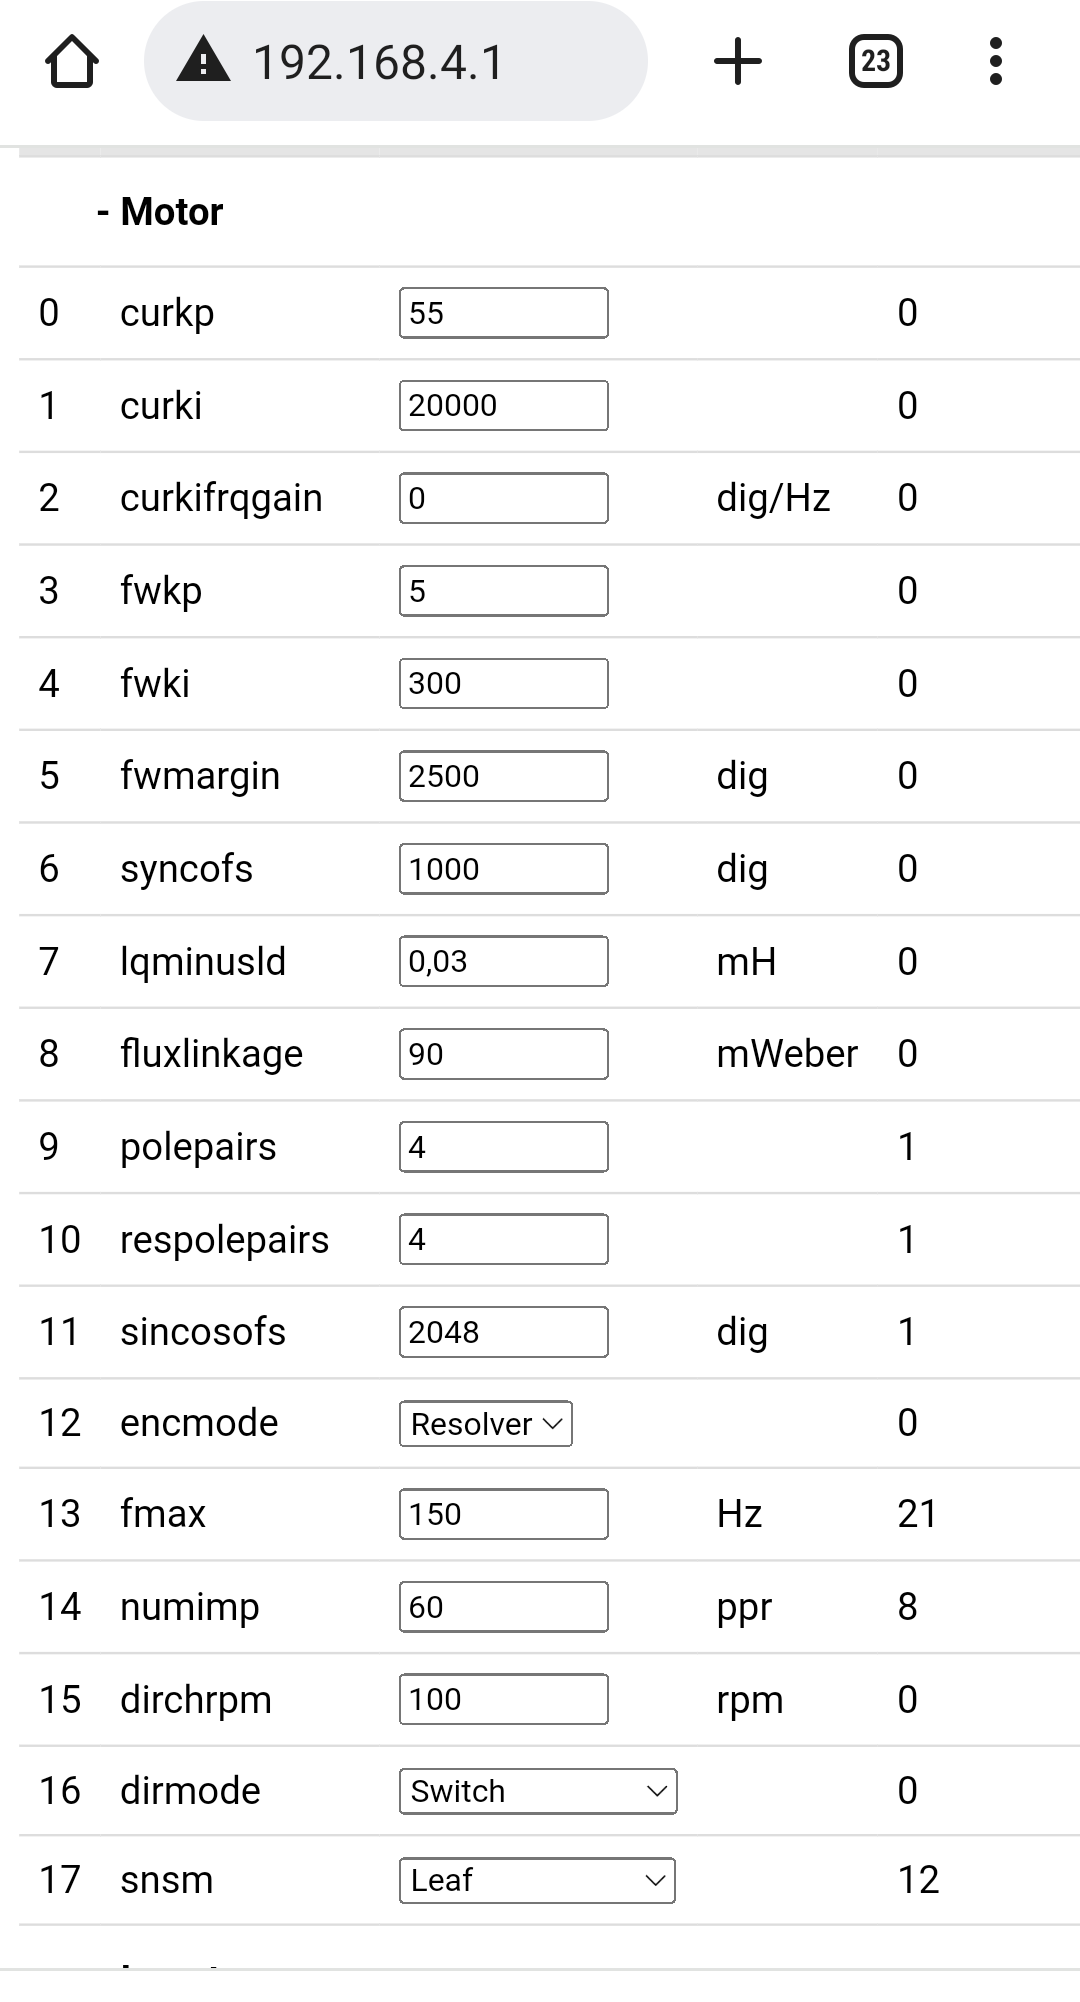
Task: Open the dirmode Switch dropdown
Action: [x=538, y=1791]
